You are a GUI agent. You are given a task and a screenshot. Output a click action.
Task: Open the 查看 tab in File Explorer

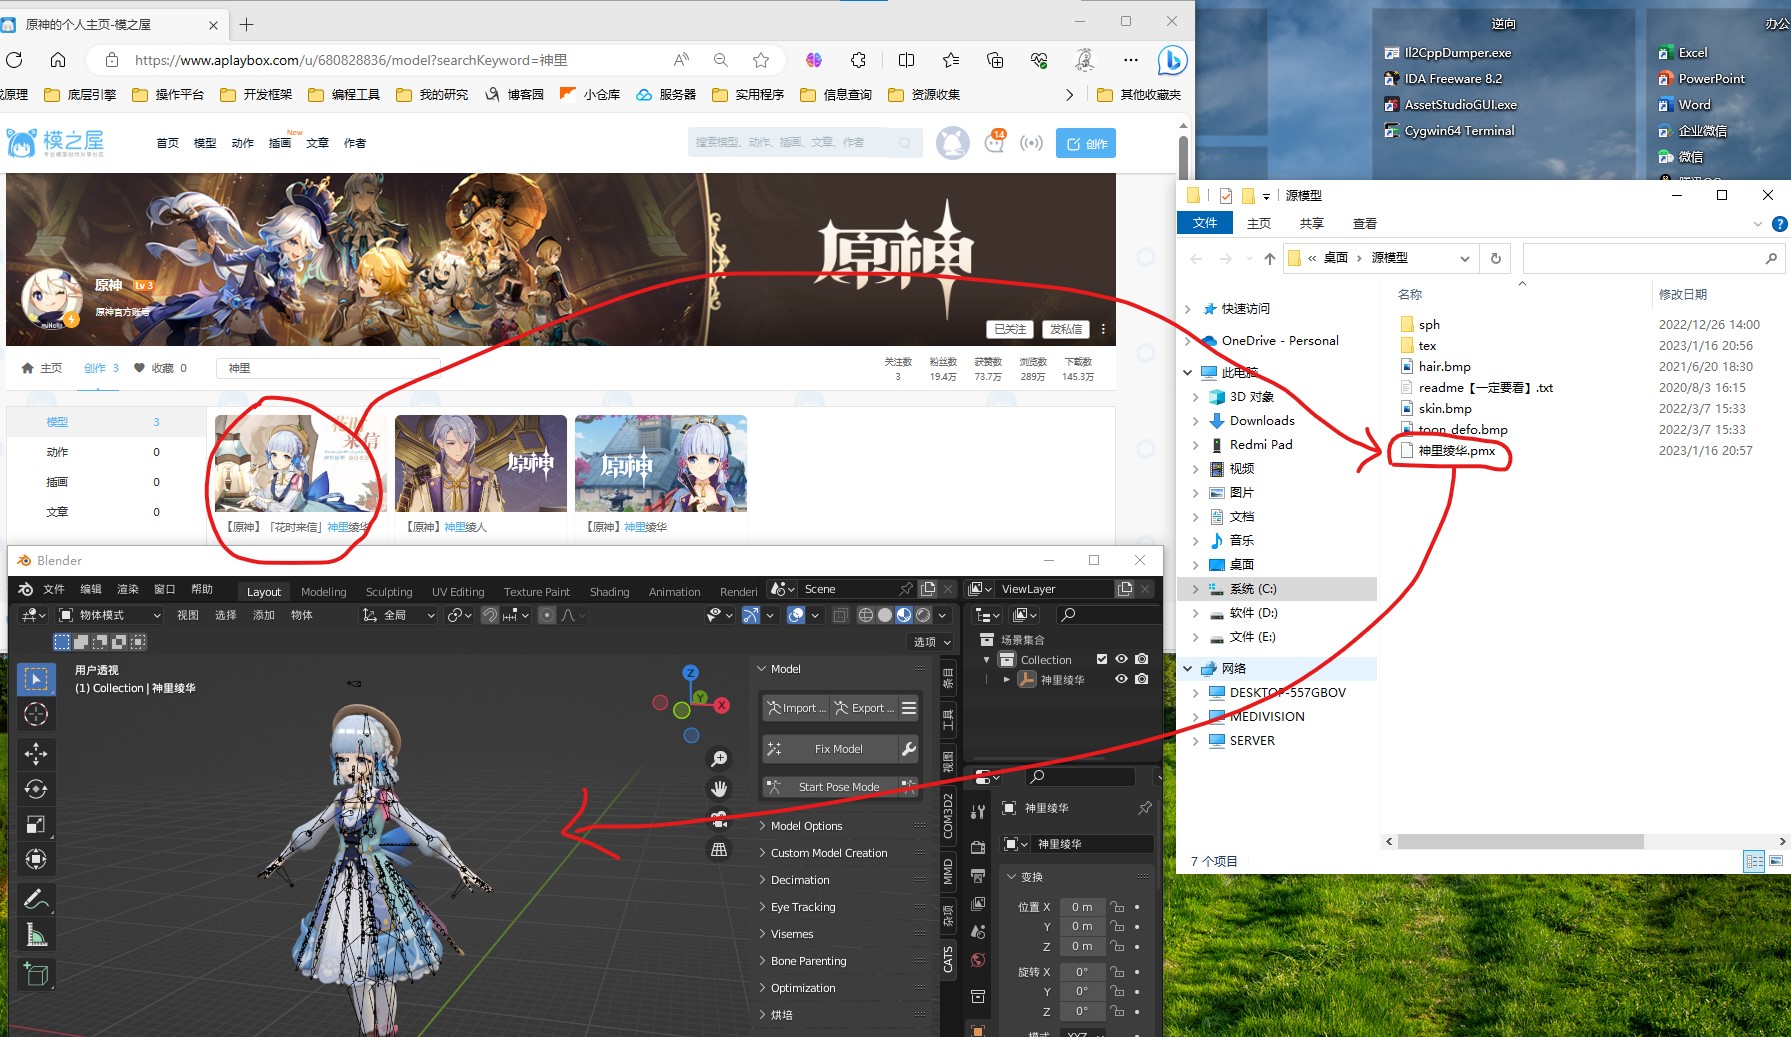(x=1365, y=223)
